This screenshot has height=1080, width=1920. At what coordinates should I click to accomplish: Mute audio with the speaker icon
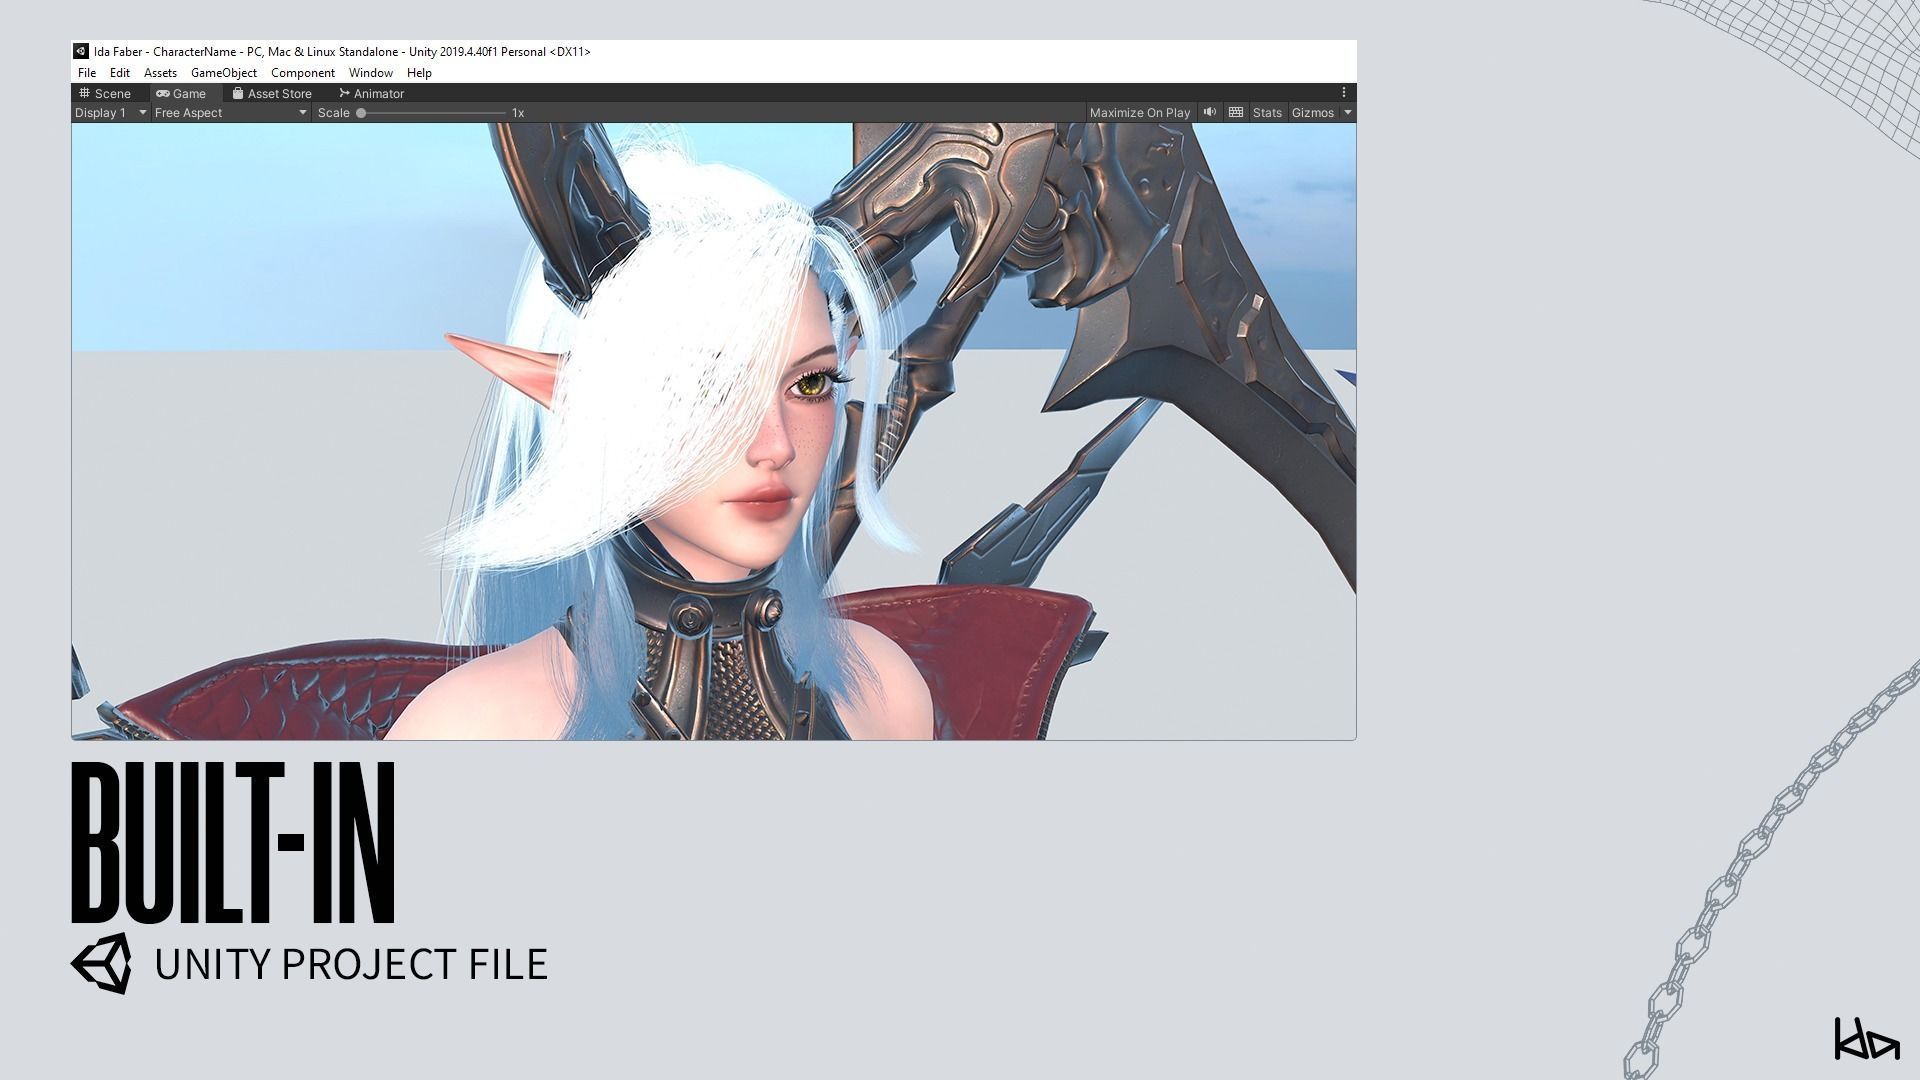coord(1210,112)
